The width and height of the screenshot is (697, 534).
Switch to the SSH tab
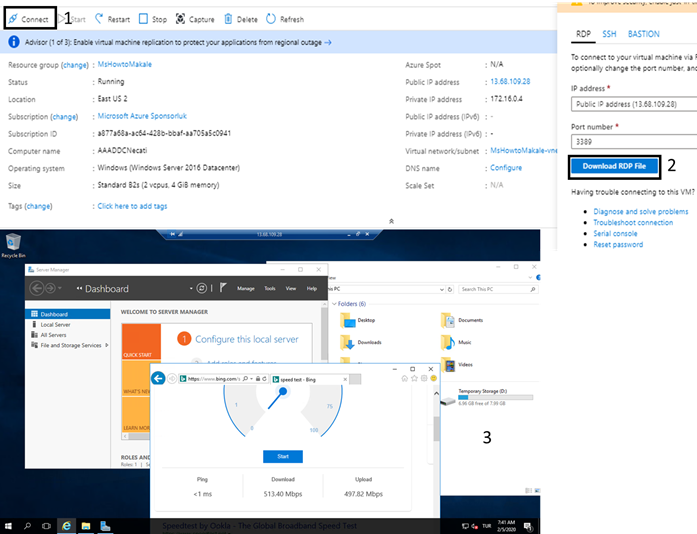[609, 34]
